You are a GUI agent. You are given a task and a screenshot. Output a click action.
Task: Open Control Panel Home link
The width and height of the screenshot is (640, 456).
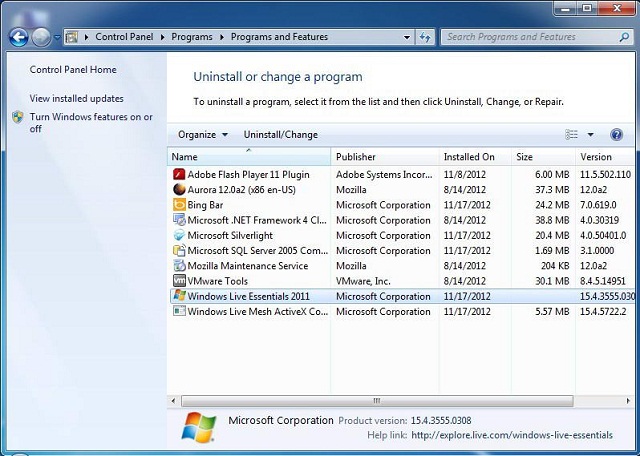pos(73,70)
